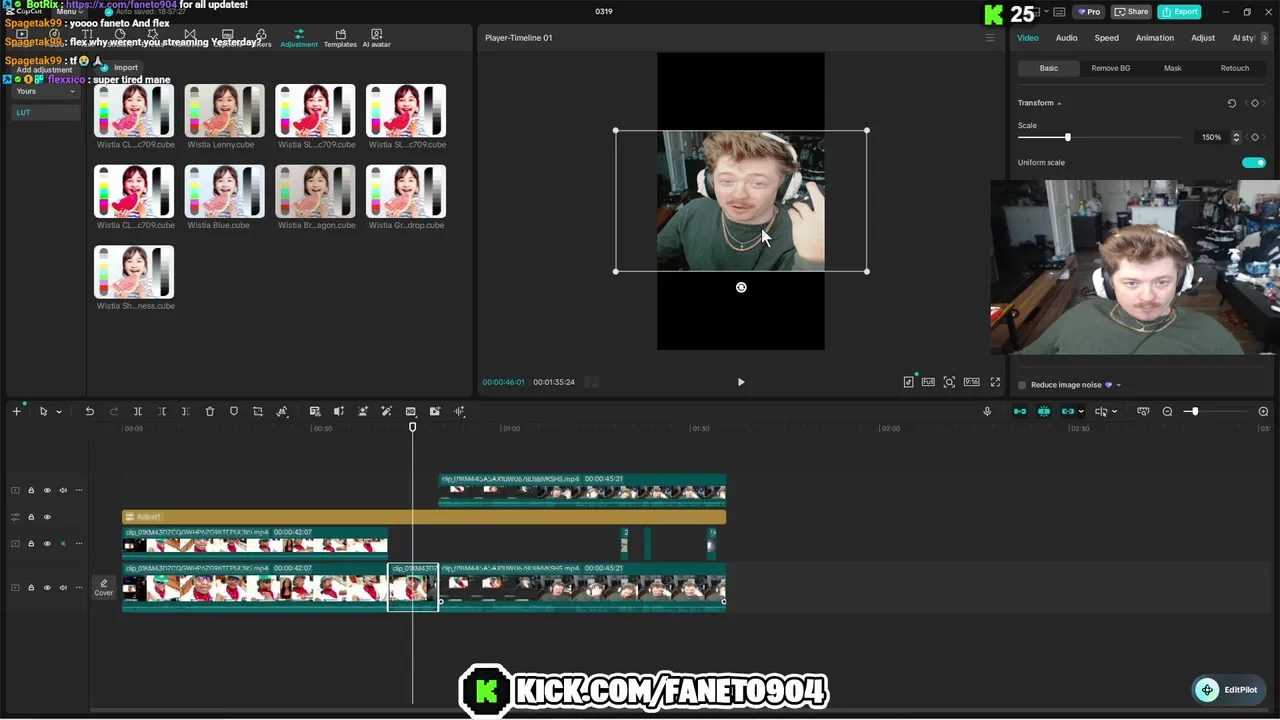Open the Animation inspector tab

coord(1154,38)
